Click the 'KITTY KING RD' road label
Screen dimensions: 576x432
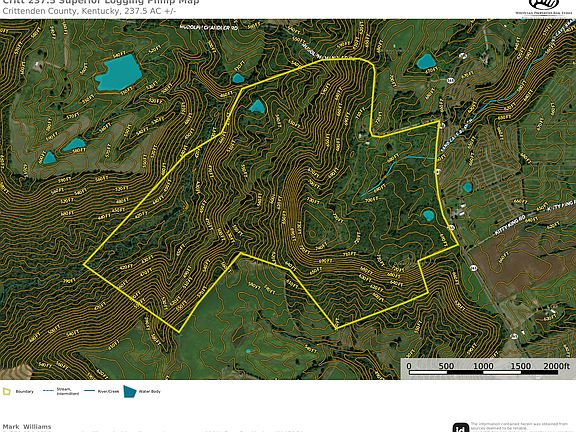coord(509,224)
